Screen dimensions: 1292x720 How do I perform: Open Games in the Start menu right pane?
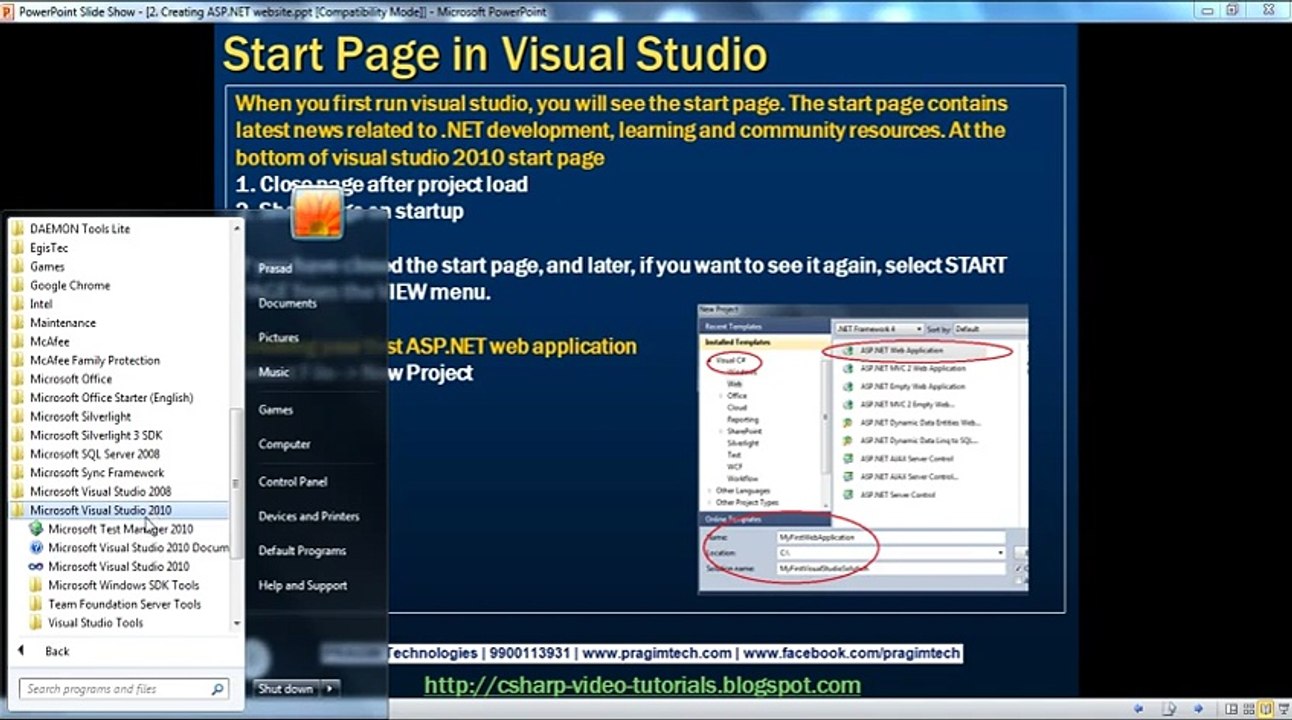click(x=275, y=409)
